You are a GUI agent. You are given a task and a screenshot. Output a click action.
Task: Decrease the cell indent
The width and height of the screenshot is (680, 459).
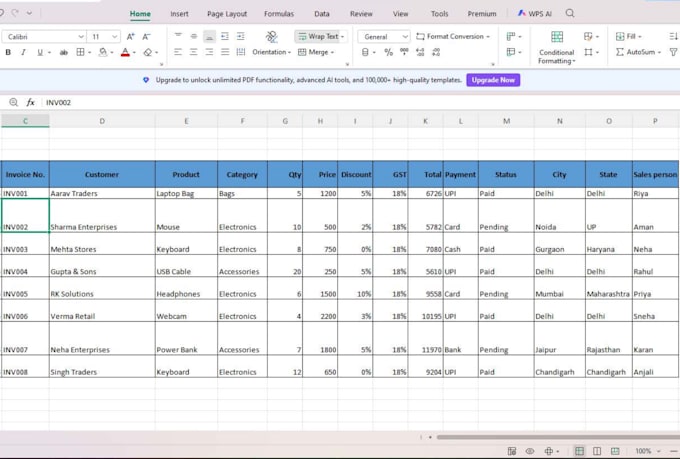(225, 36)
